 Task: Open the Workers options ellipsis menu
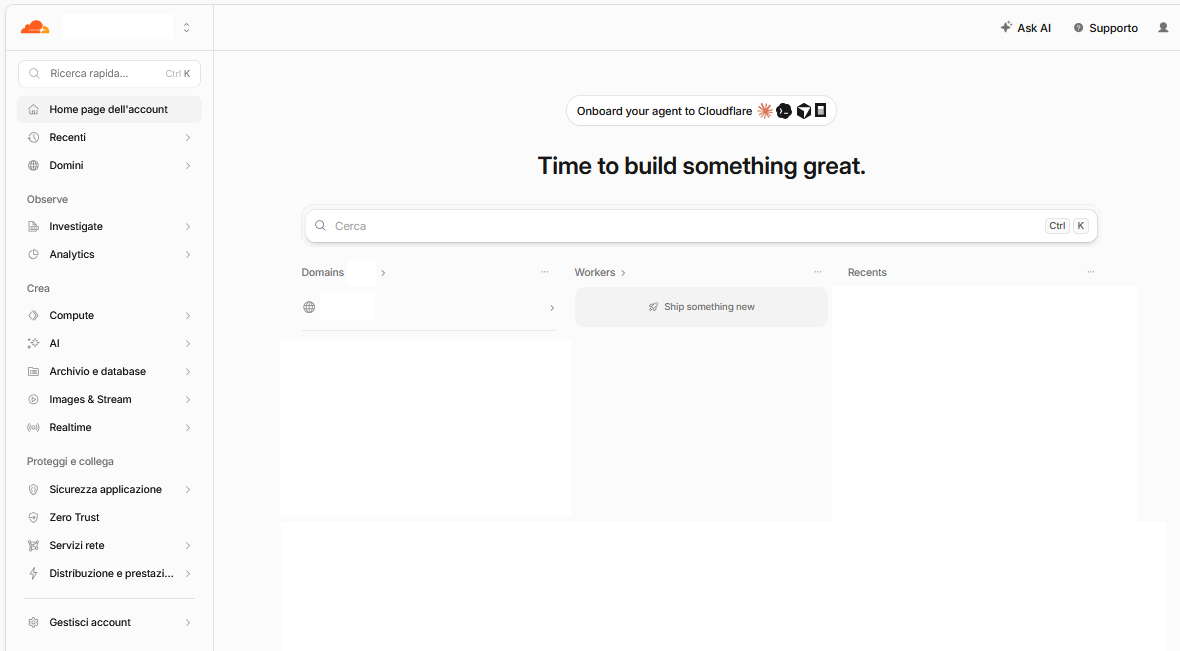(818, 272)
